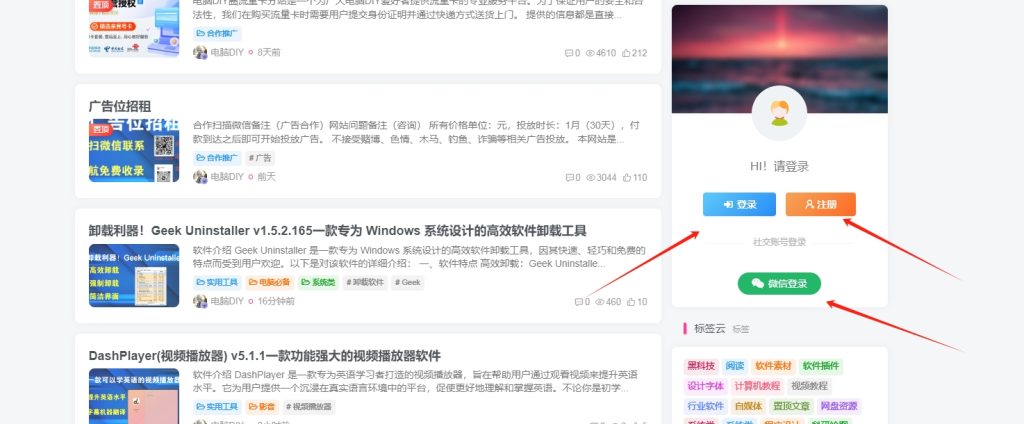Click comment icon in post with 4610 views
Viewport: 1024px width, 424px height.
[568, 53]
